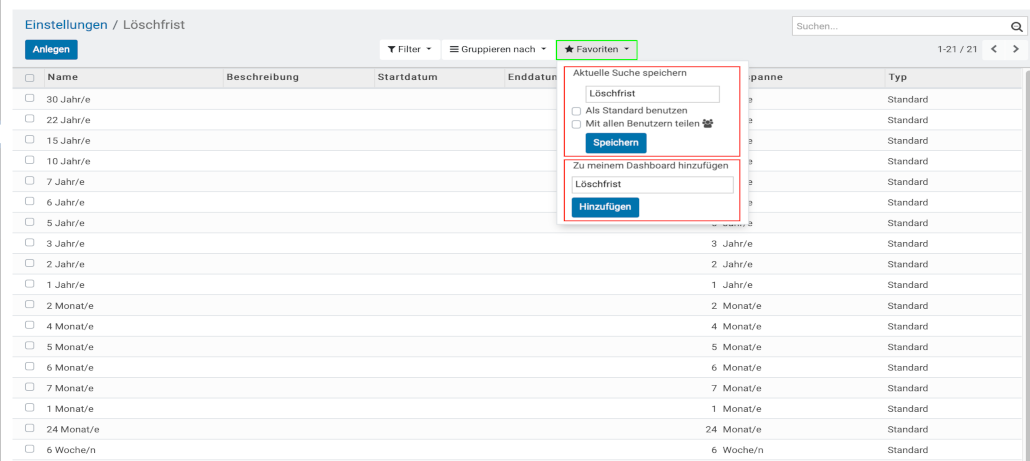Go to previous page arrow
This screenshot has height=461, width=1030.
point(994,49)
